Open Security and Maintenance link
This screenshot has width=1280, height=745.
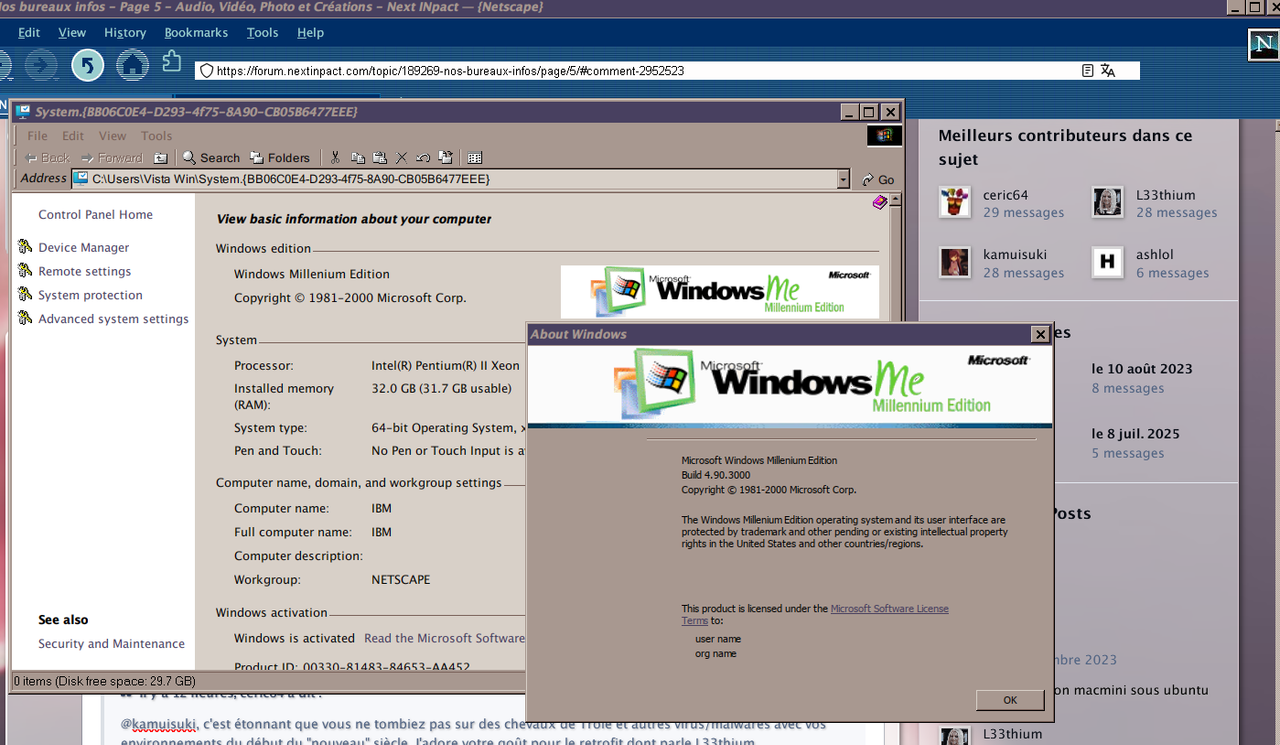[112, 644]
